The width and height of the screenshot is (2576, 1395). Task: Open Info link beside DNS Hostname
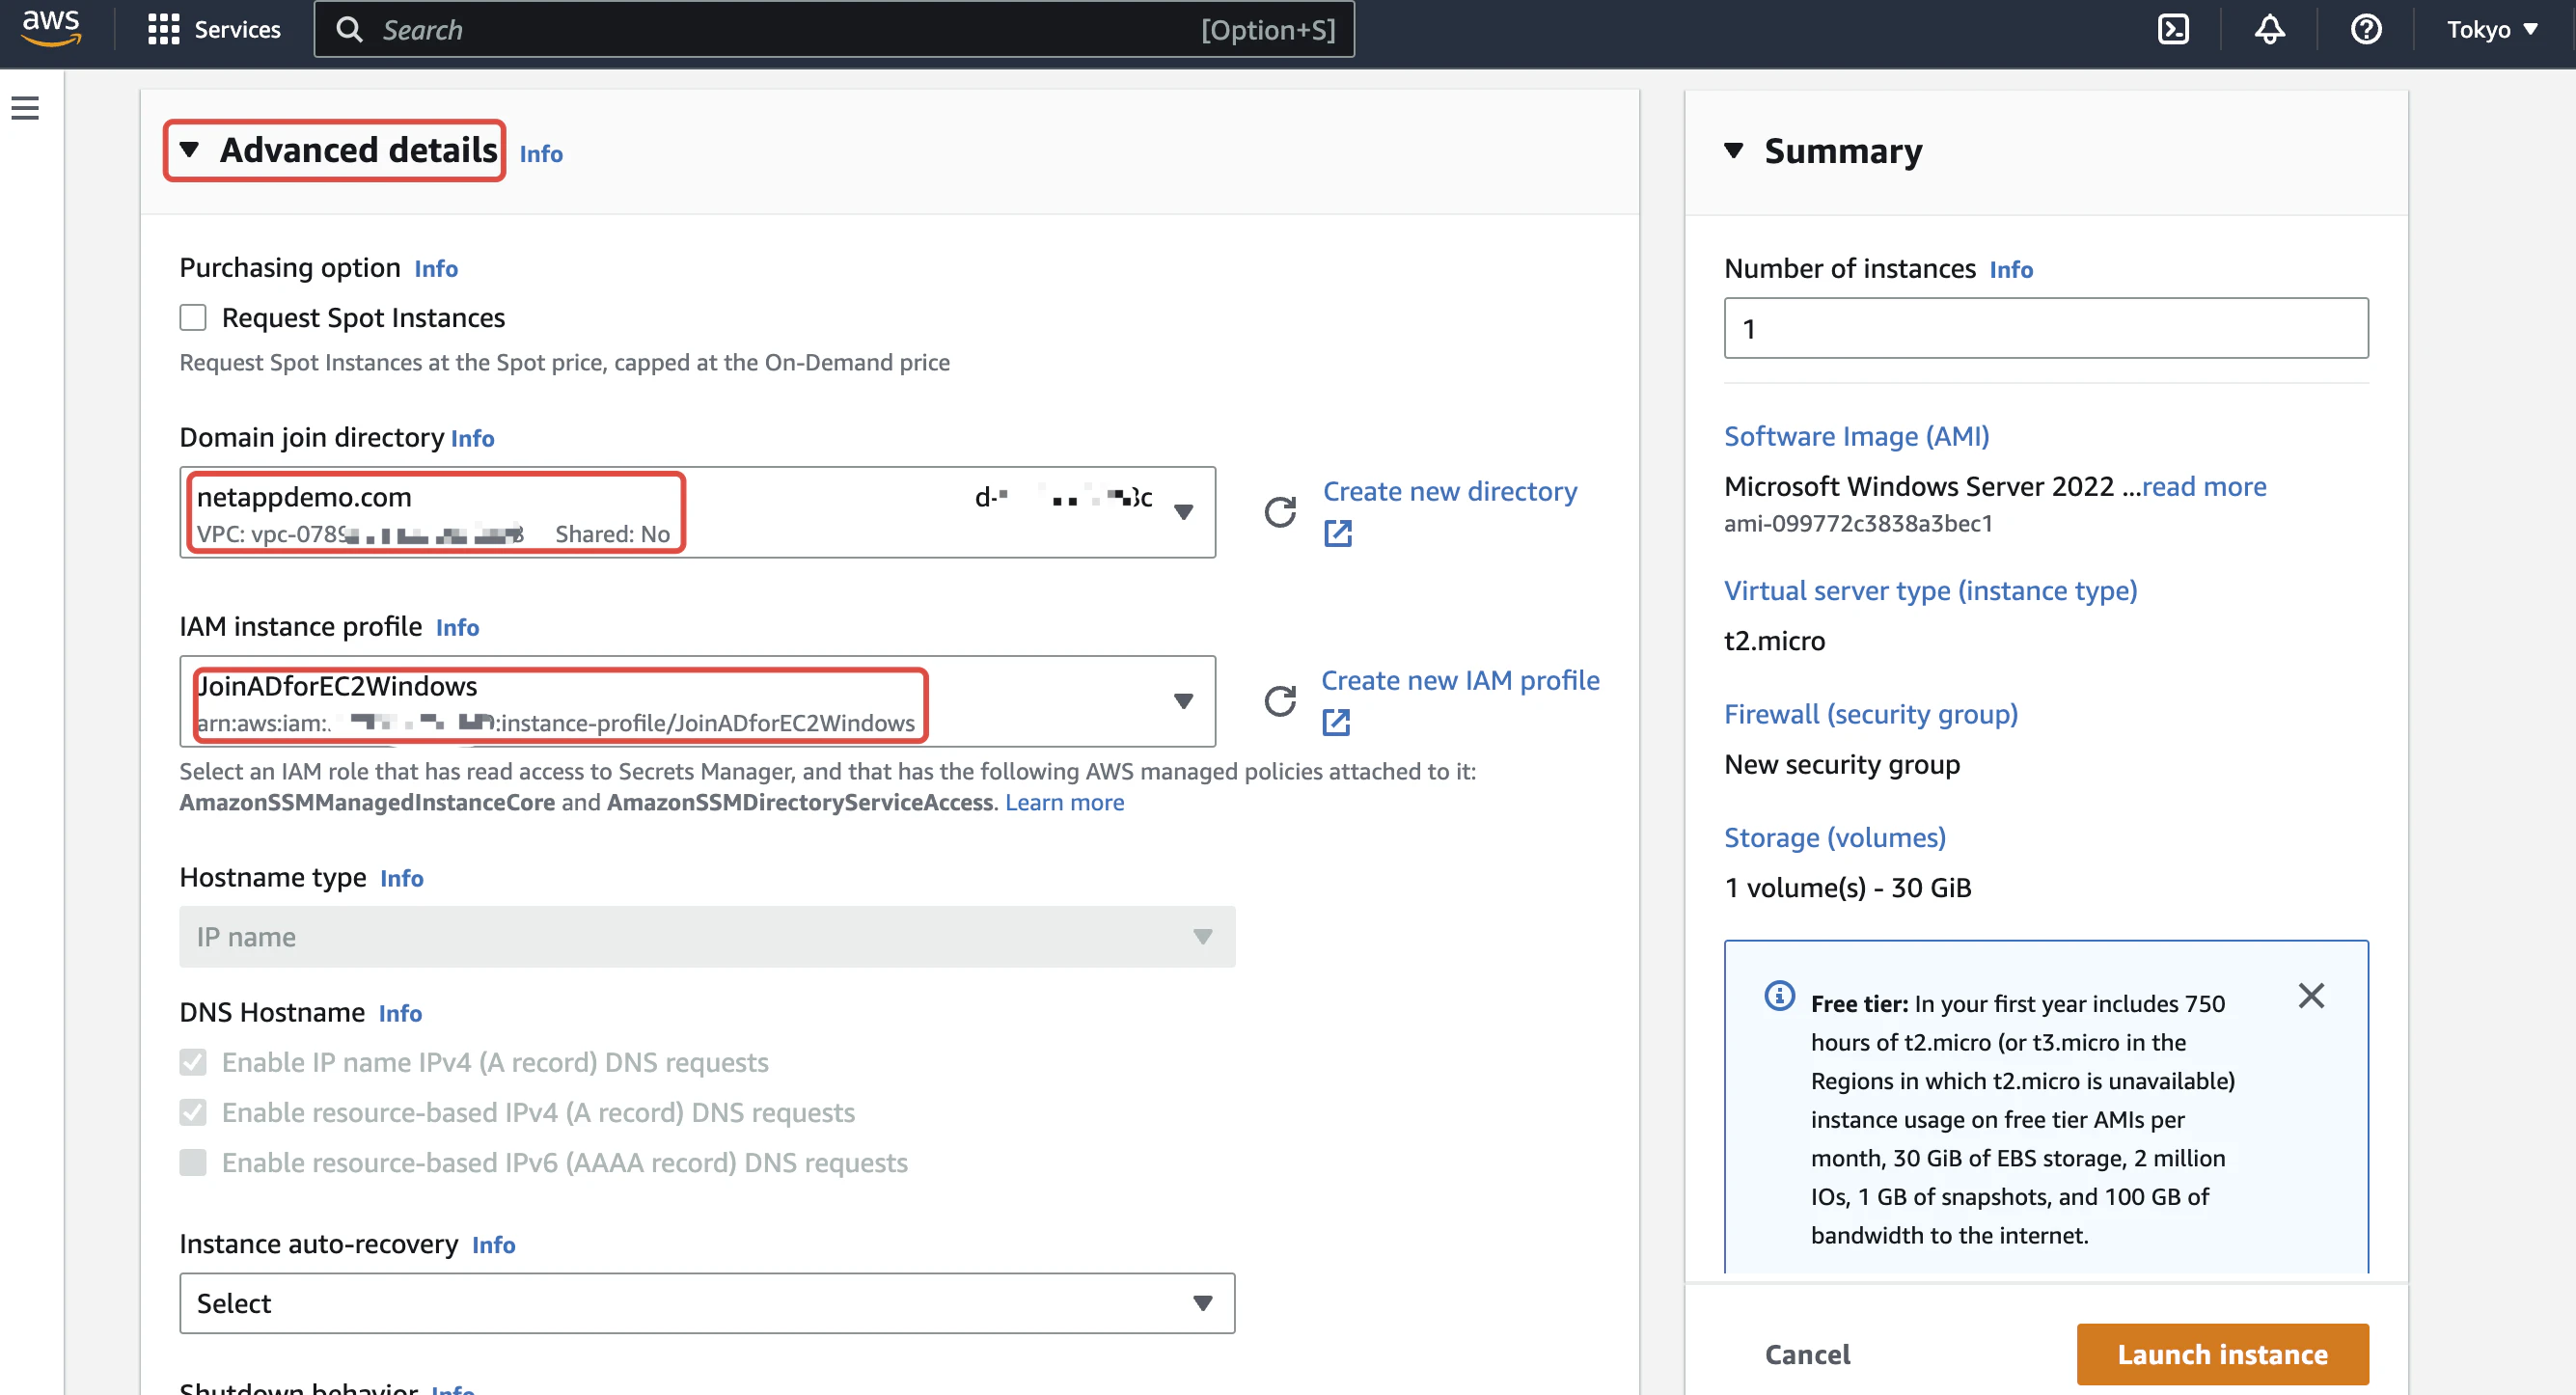coord(400,1013)
